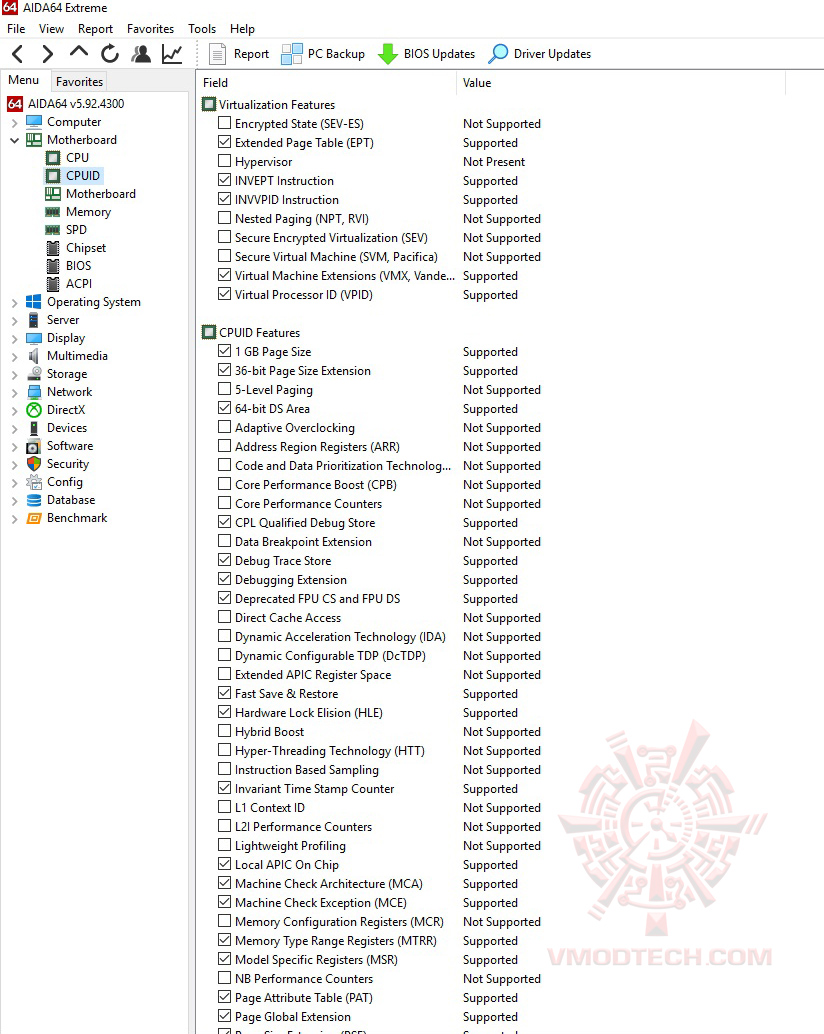
Task: Select the CPU tree item
Action: (77, 158)
